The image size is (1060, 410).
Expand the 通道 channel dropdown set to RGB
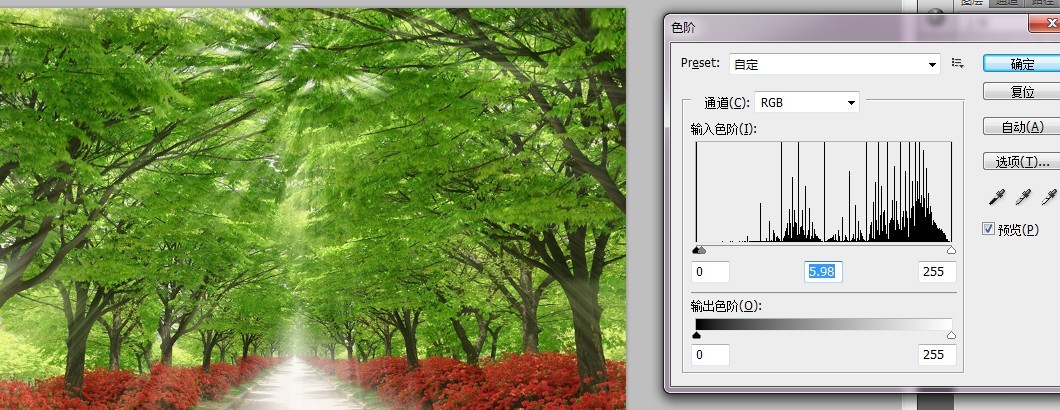(x=806, y=102)
